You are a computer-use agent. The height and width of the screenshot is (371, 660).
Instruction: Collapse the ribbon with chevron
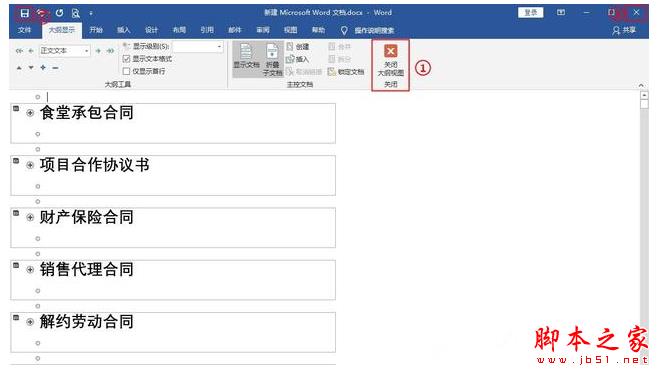click(641, 85)
